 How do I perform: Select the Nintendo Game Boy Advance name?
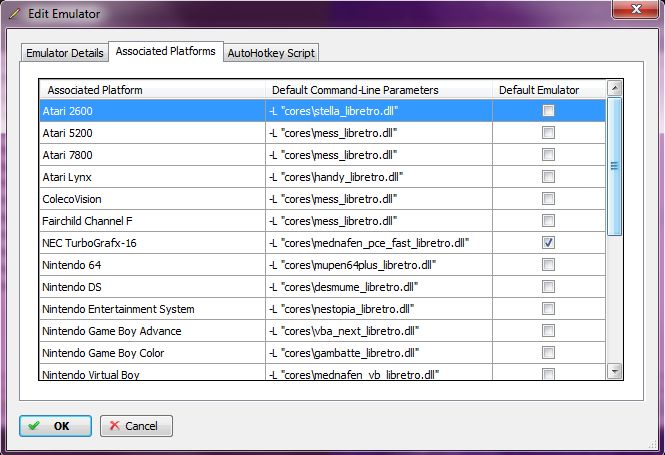(x=112, y=331)
